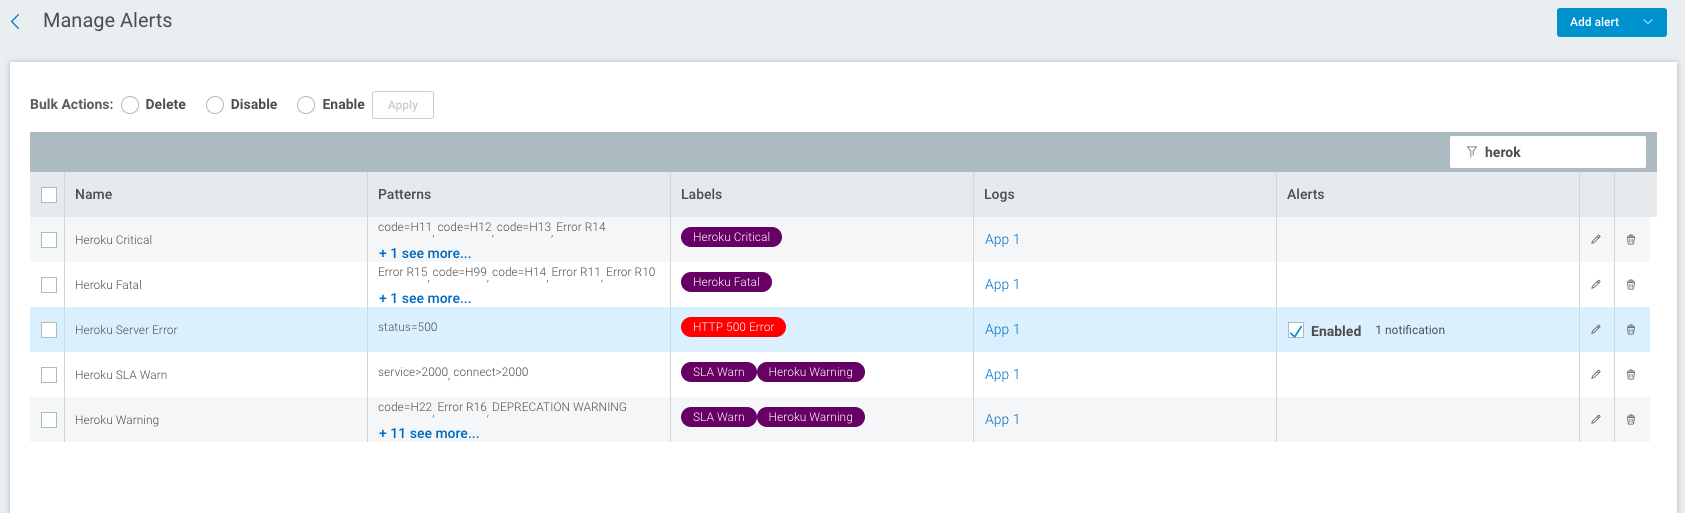This screenshot has height=513, width=1685.
Task: Delete Heroku Fatal alert with trash icon
Action: tap(1631, 285)
